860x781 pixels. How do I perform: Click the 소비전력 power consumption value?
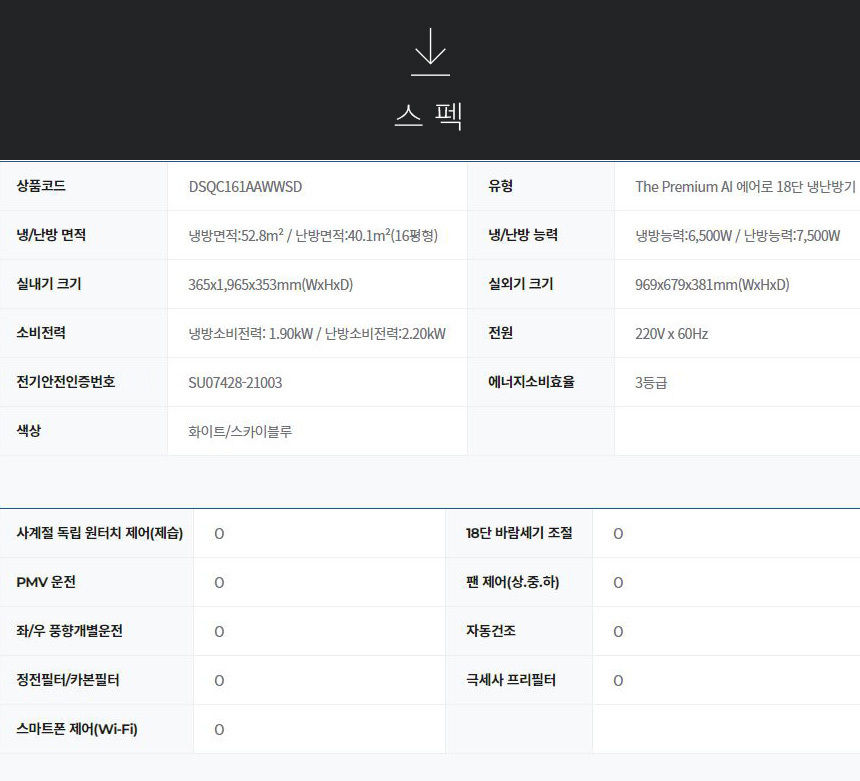click(x=317, y=334)
